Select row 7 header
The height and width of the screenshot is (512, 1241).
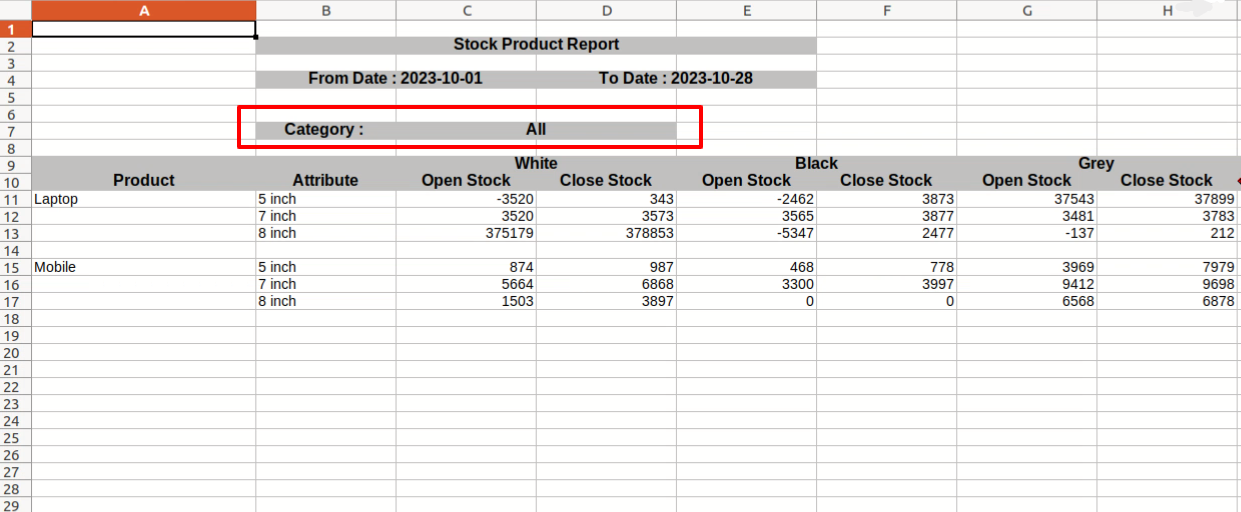[15, 131]
